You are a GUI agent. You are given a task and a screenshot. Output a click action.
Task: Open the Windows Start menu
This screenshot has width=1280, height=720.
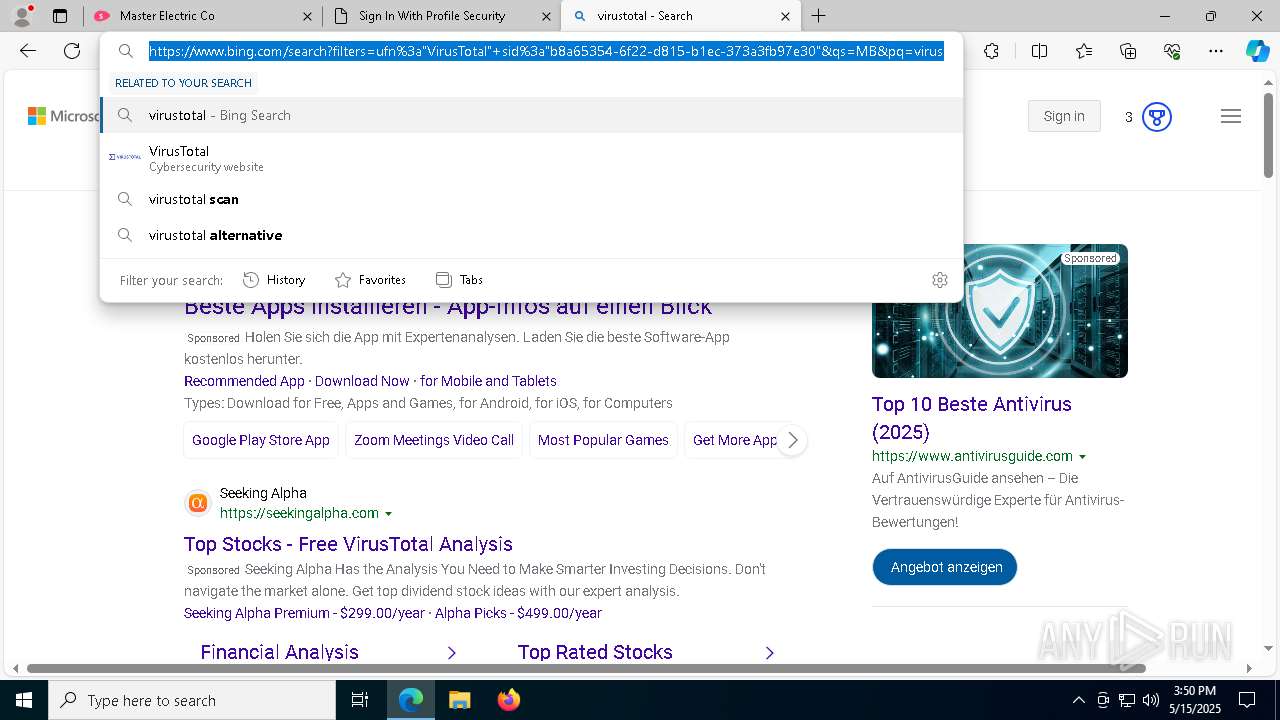tap(24, 700)
